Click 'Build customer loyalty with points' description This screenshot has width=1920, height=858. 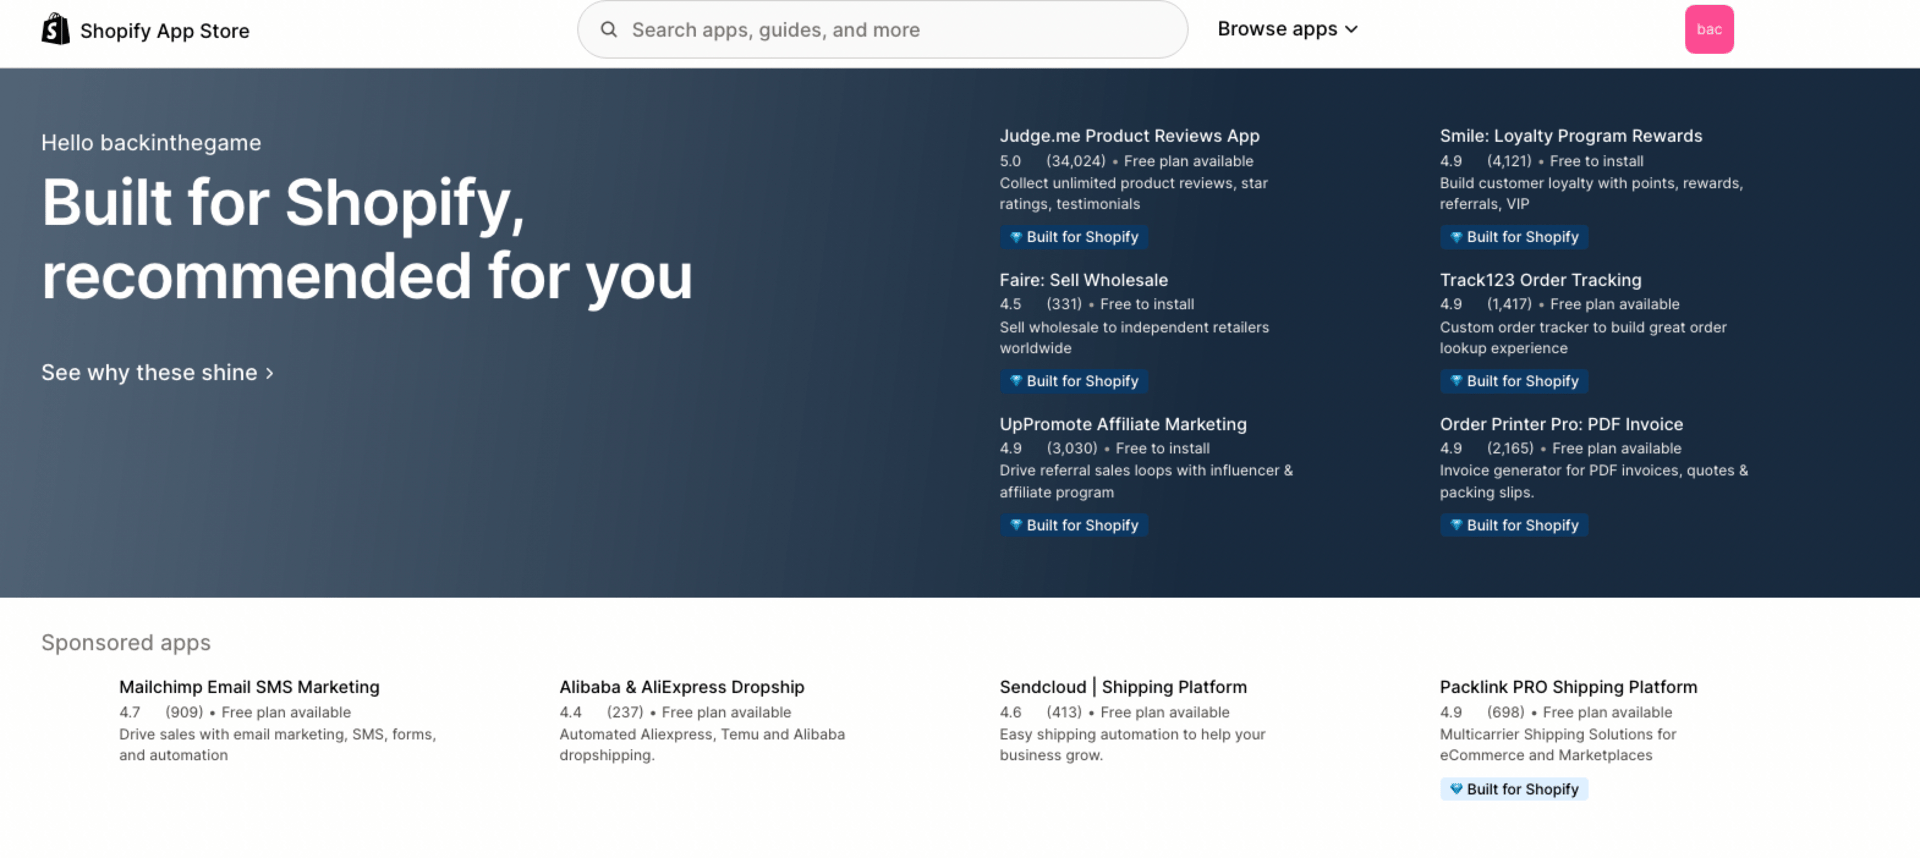[1591, 193]
